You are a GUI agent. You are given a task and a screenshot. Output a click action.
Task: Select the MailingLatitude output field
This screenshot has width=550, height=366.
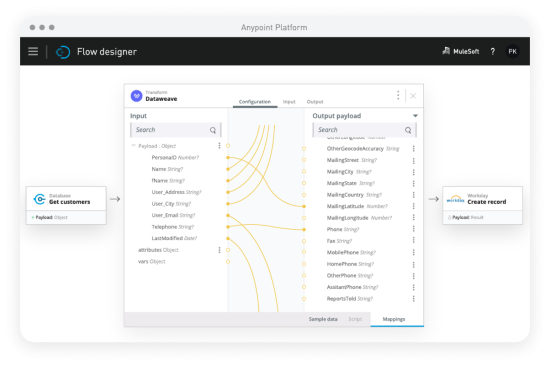(x=357, y=206)
